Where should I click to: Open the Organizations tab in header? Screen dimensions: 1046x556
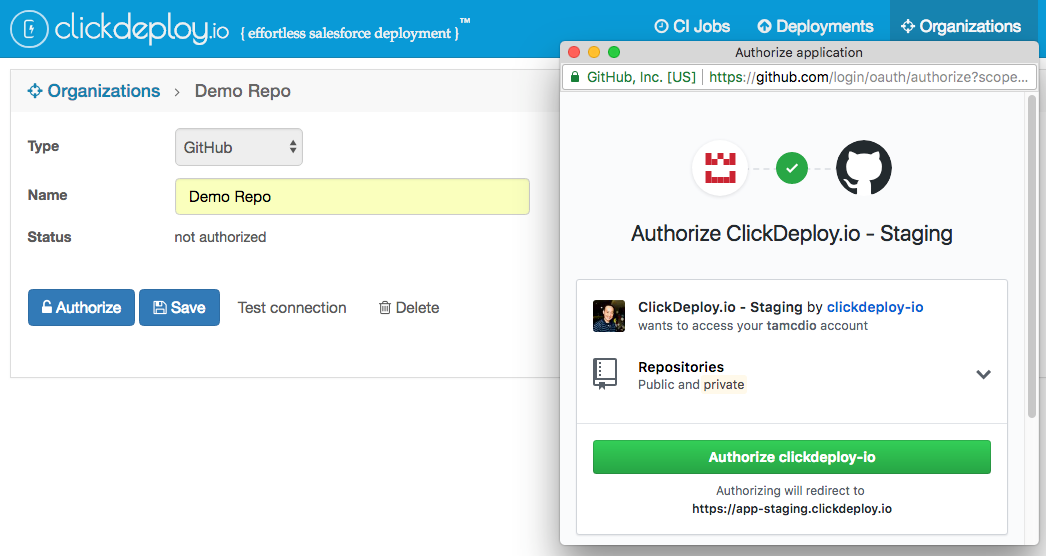click(961, 26)
